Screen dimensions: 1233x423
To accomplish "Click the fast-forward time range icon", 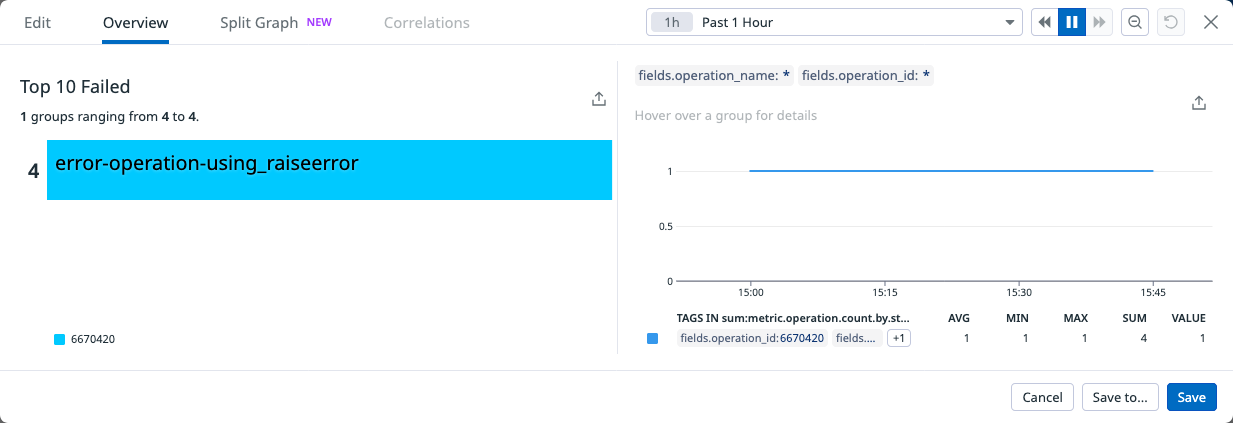I will click(1099, 22).
